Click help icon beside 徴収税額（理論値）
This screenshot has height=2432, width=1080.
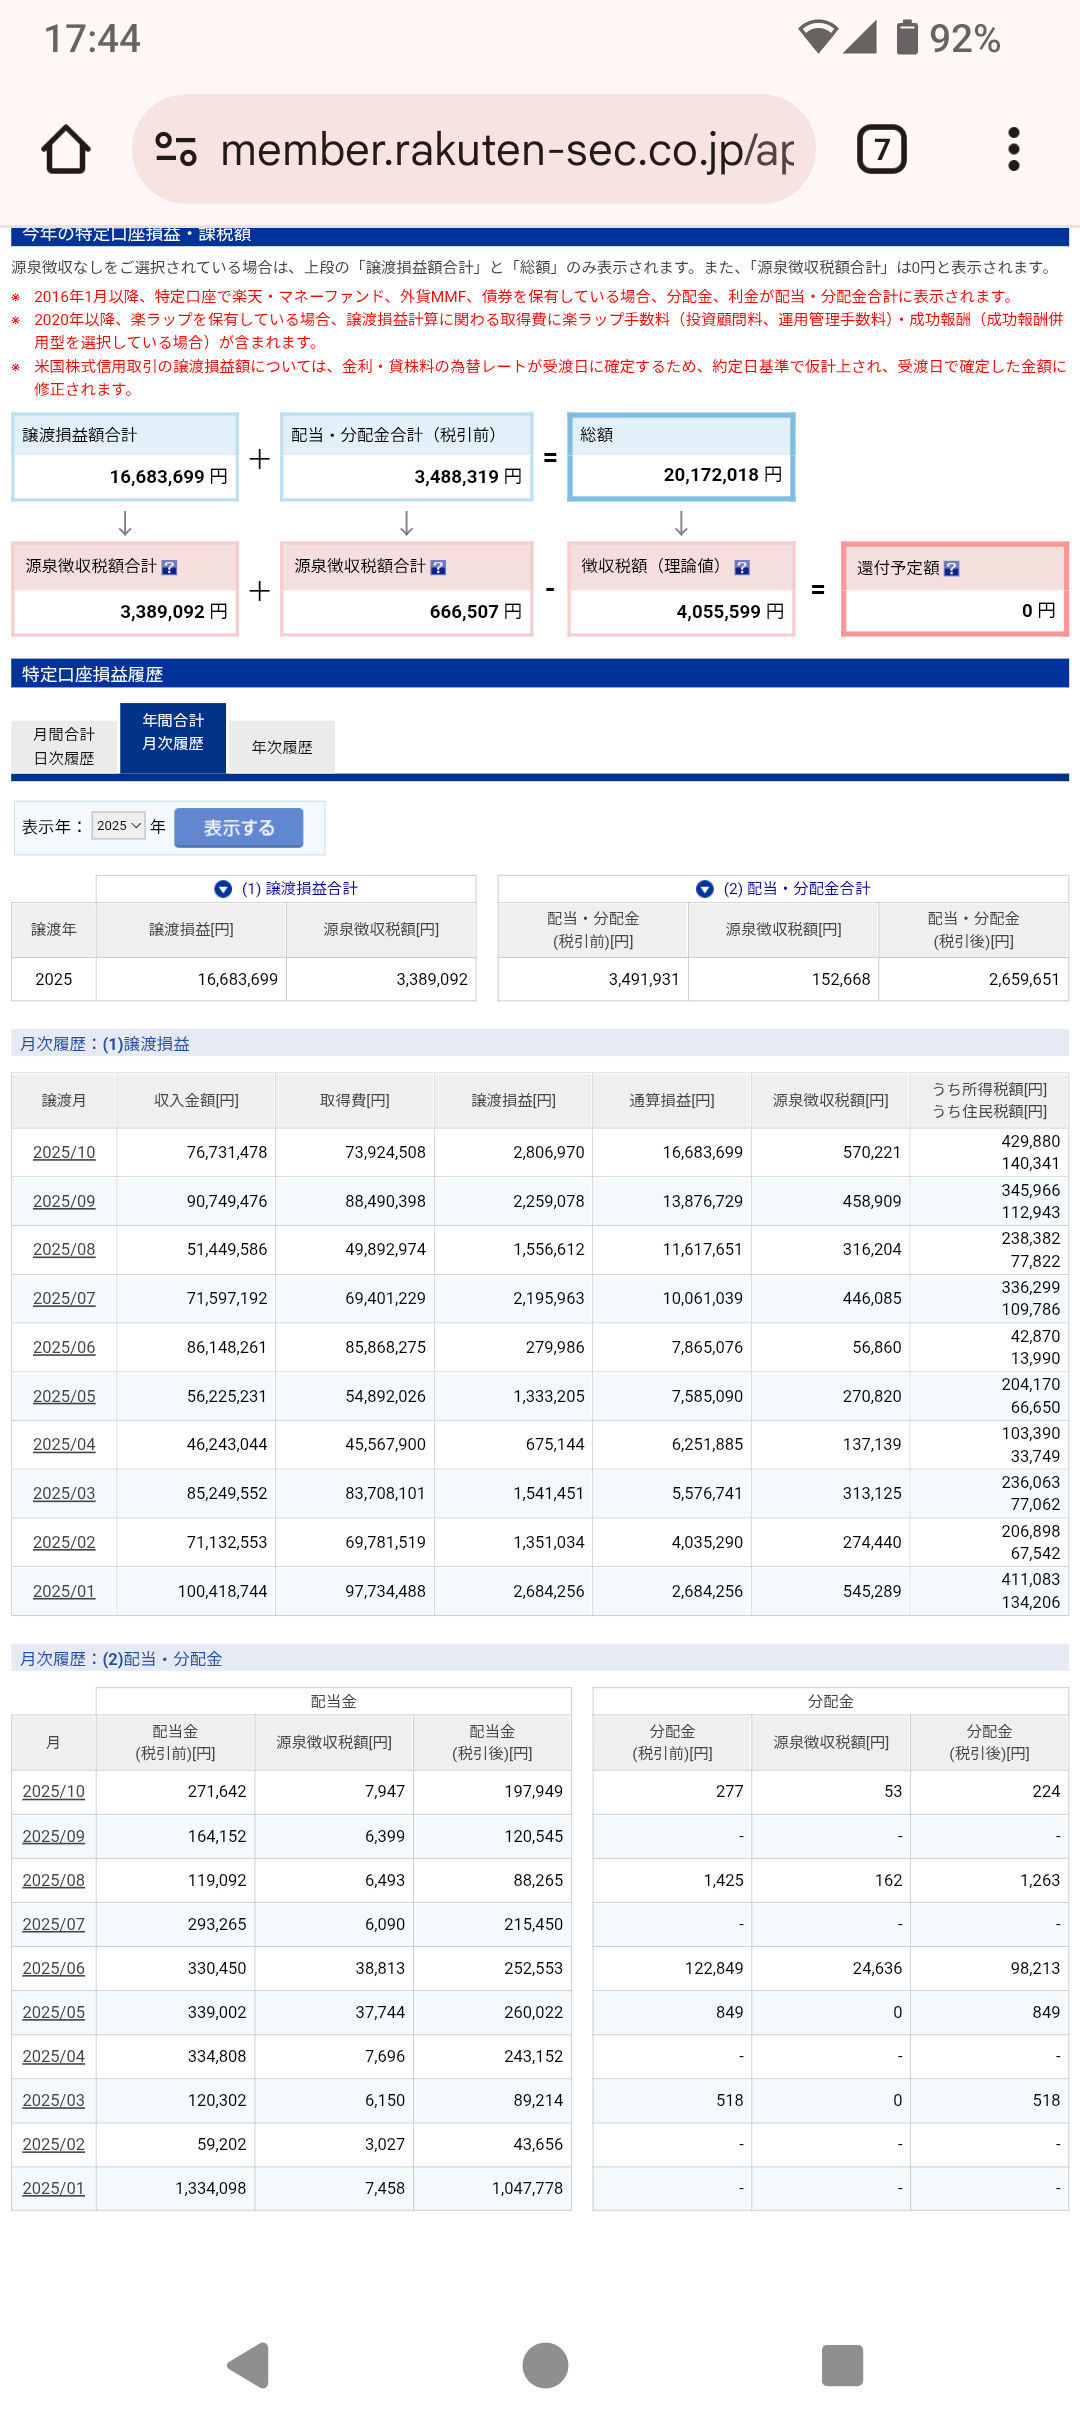742,567
